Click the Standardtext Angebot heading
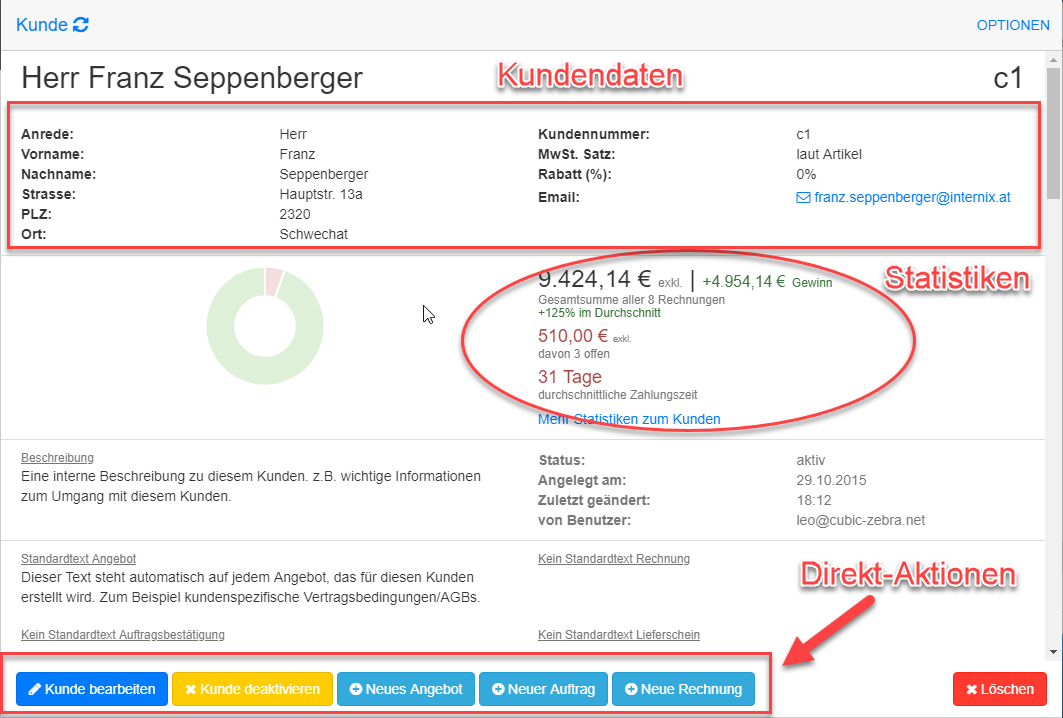This screenshot has width=1063, height=718. 78,559
